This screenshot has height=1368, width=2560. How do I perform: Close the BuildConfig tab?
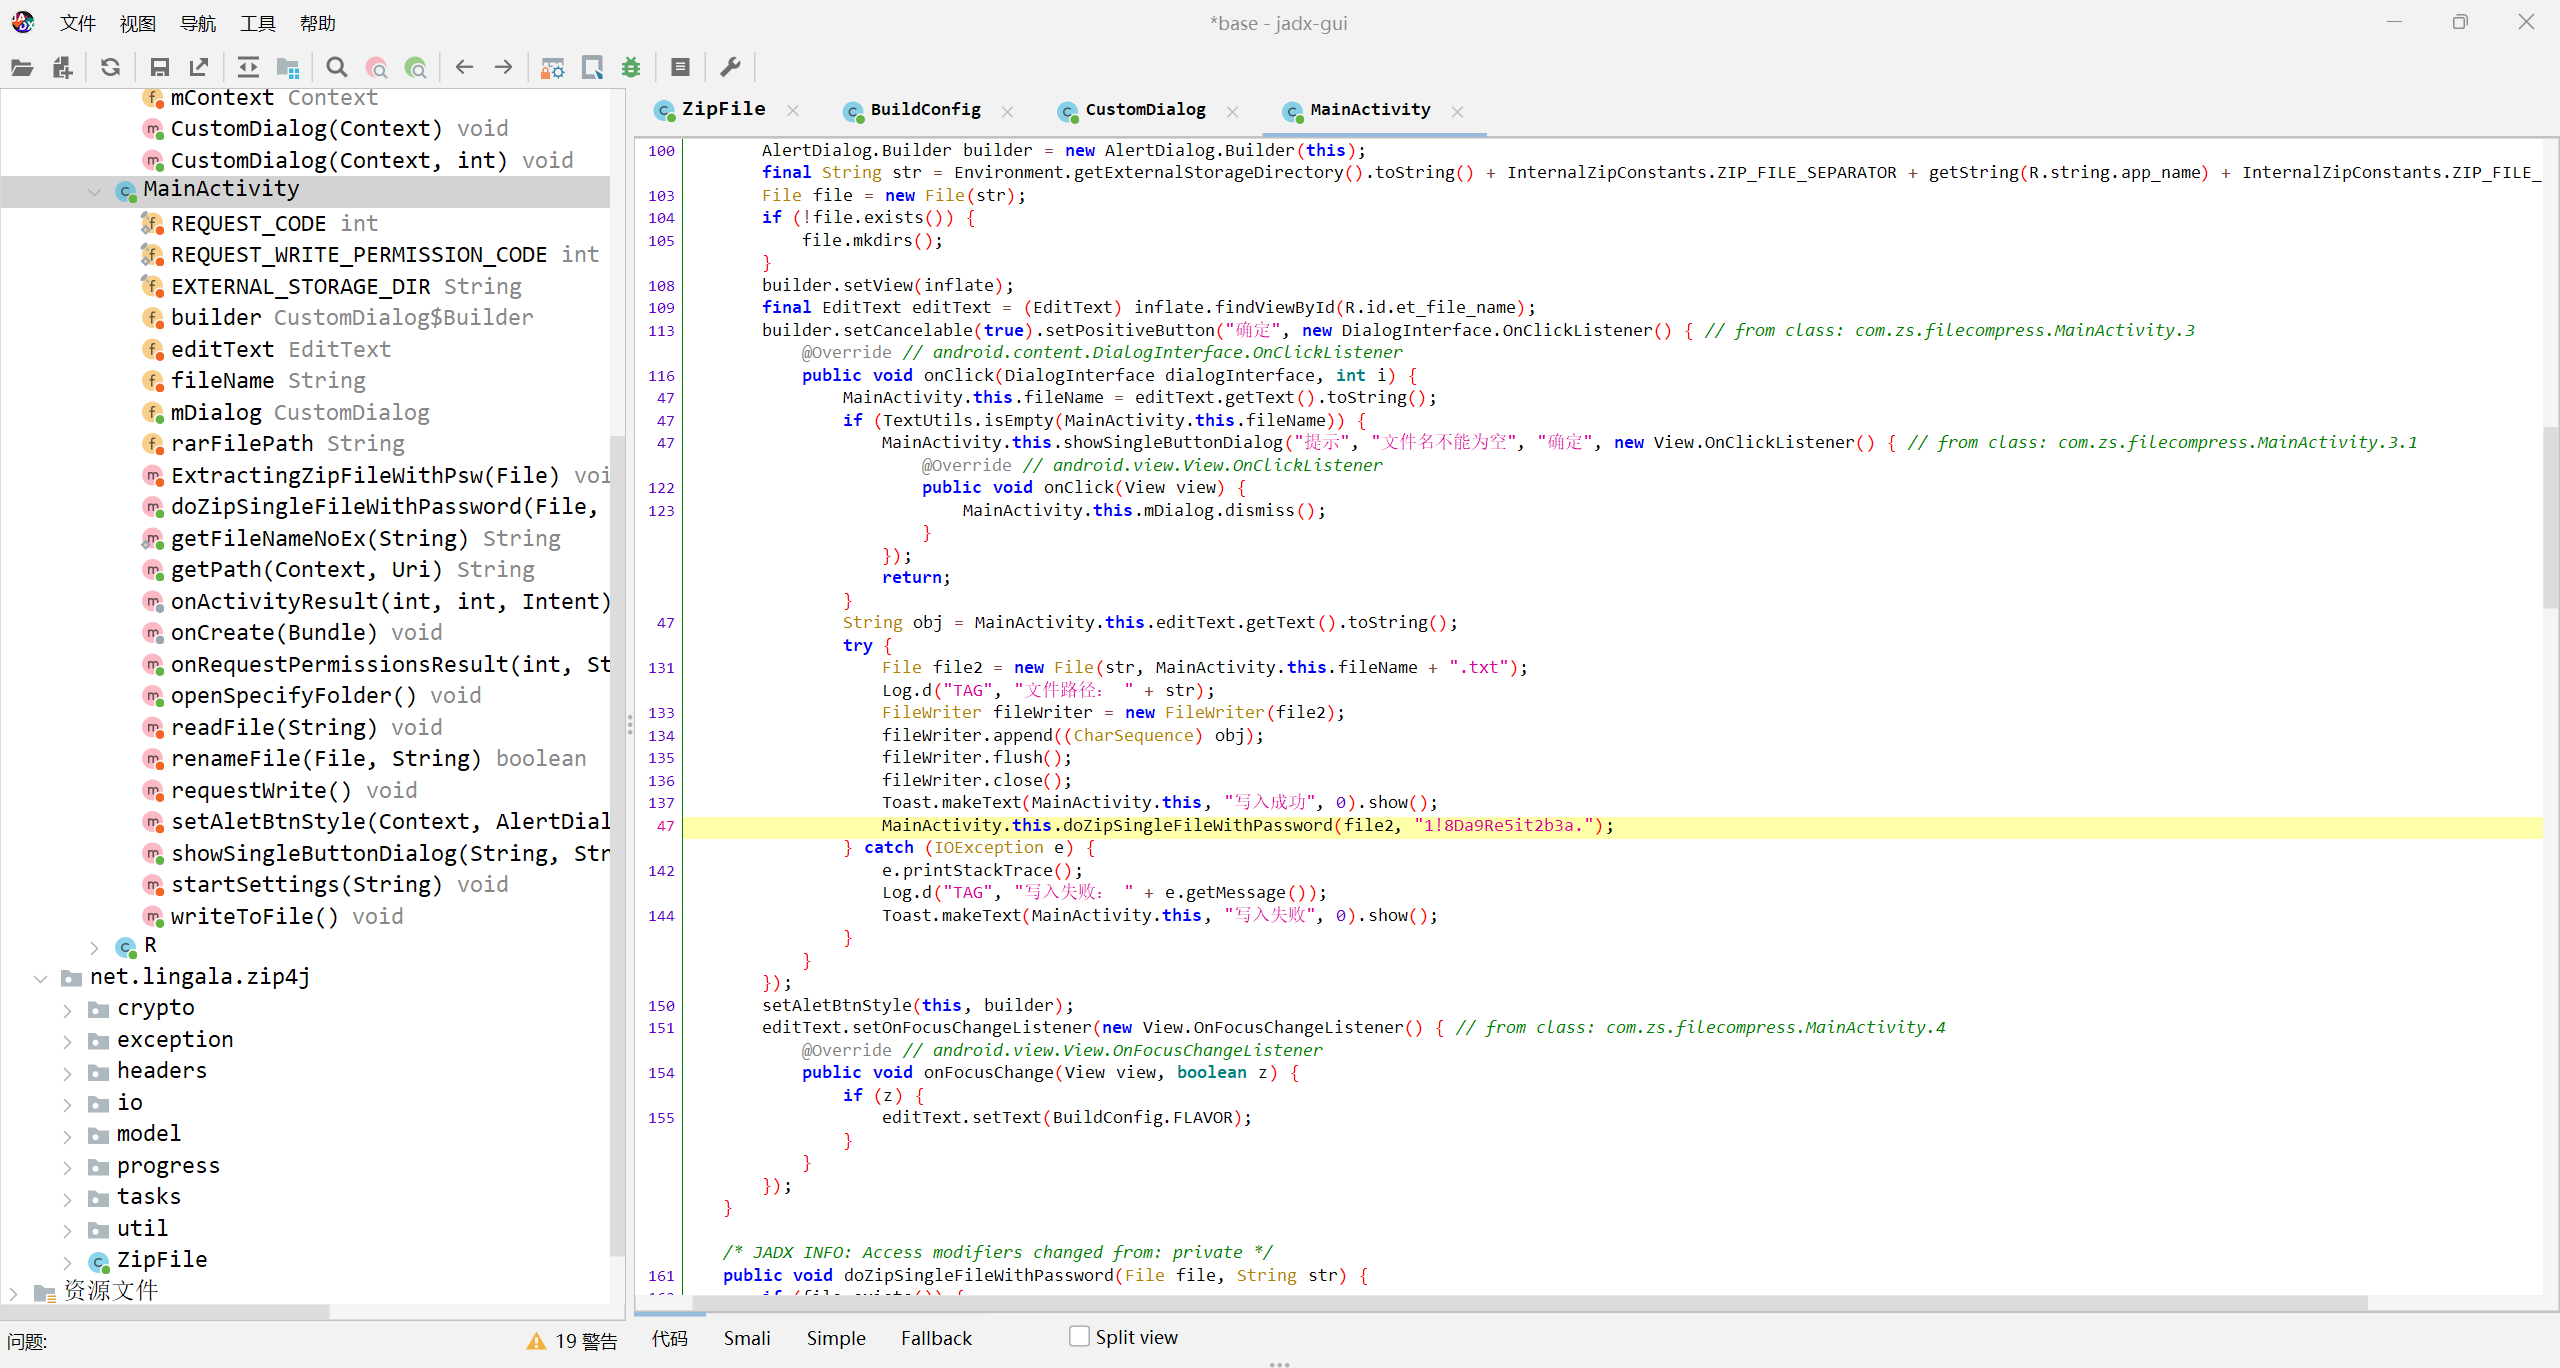pyautogui.click(x=1007, y=111)
